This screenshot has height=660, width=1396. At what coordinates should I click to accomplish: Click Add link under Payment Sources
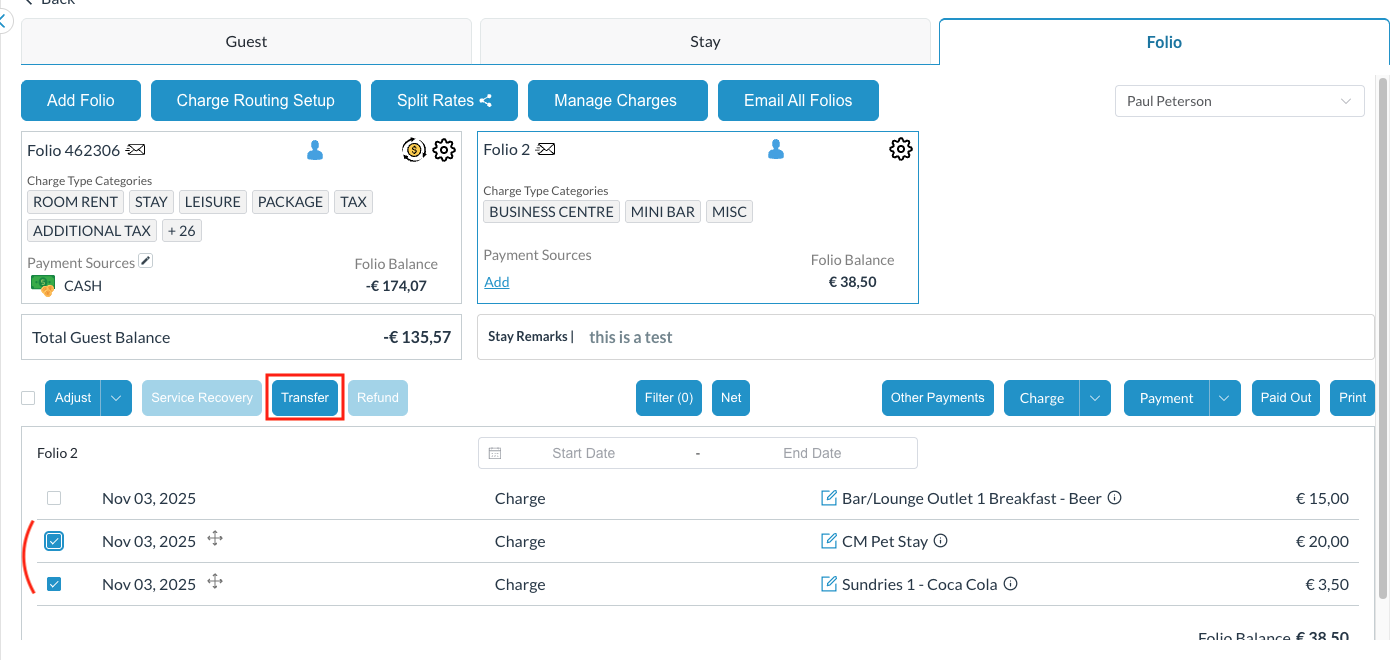(x=497, y=282)
